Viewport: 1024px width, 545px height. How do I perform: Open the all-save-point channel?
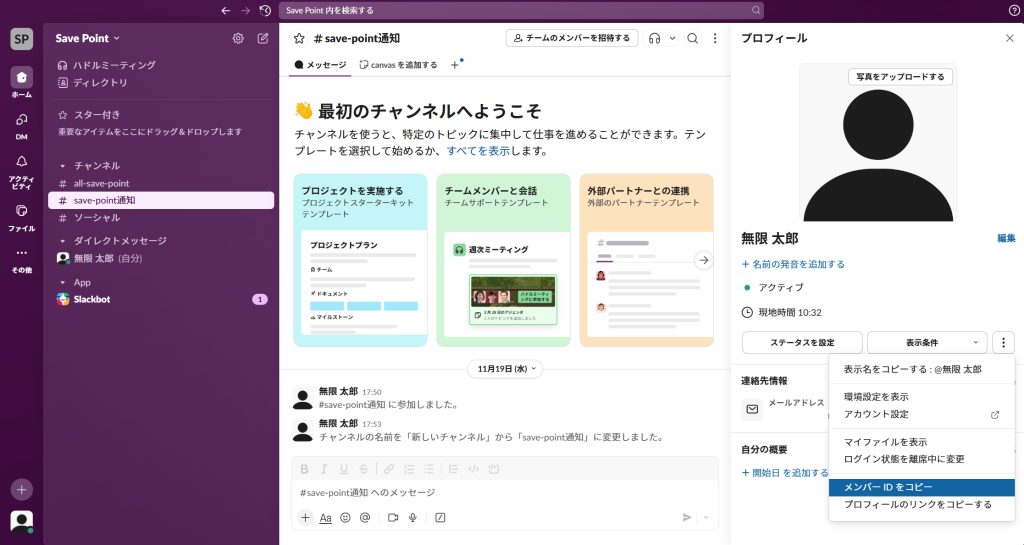(x=101, y=183)
